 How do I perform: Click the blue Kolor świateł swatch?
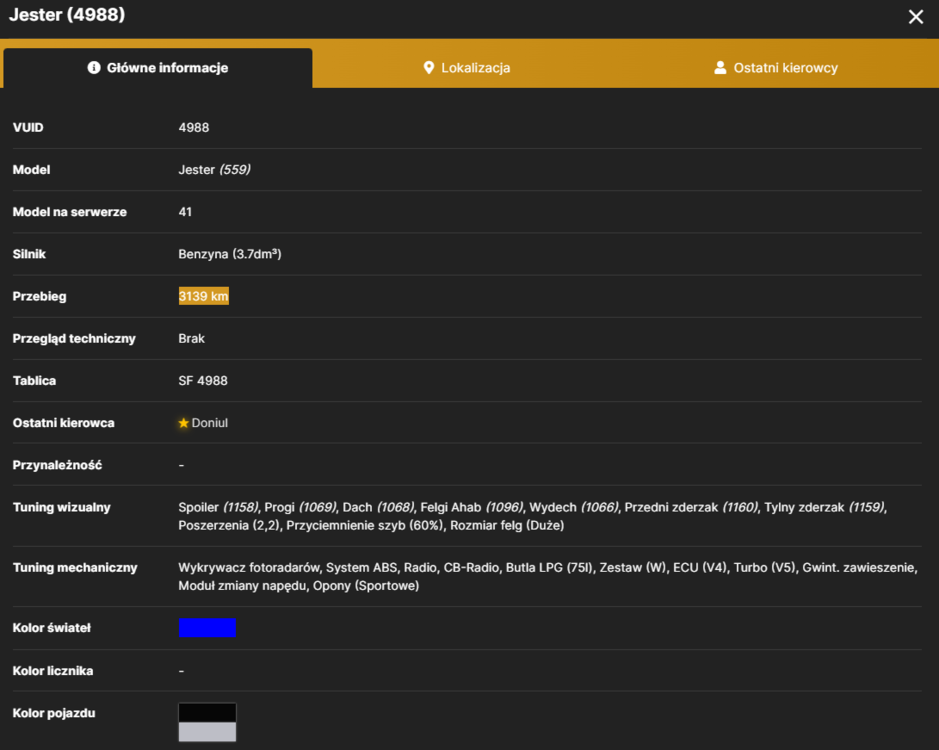coord(207,628)
